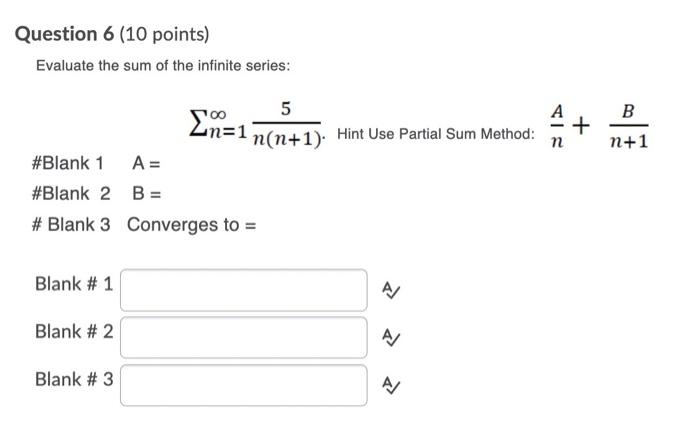This screenshot has width=700, height=421.
Task: Click the 'Blank # 2' field label
Action: coord(74,332)
